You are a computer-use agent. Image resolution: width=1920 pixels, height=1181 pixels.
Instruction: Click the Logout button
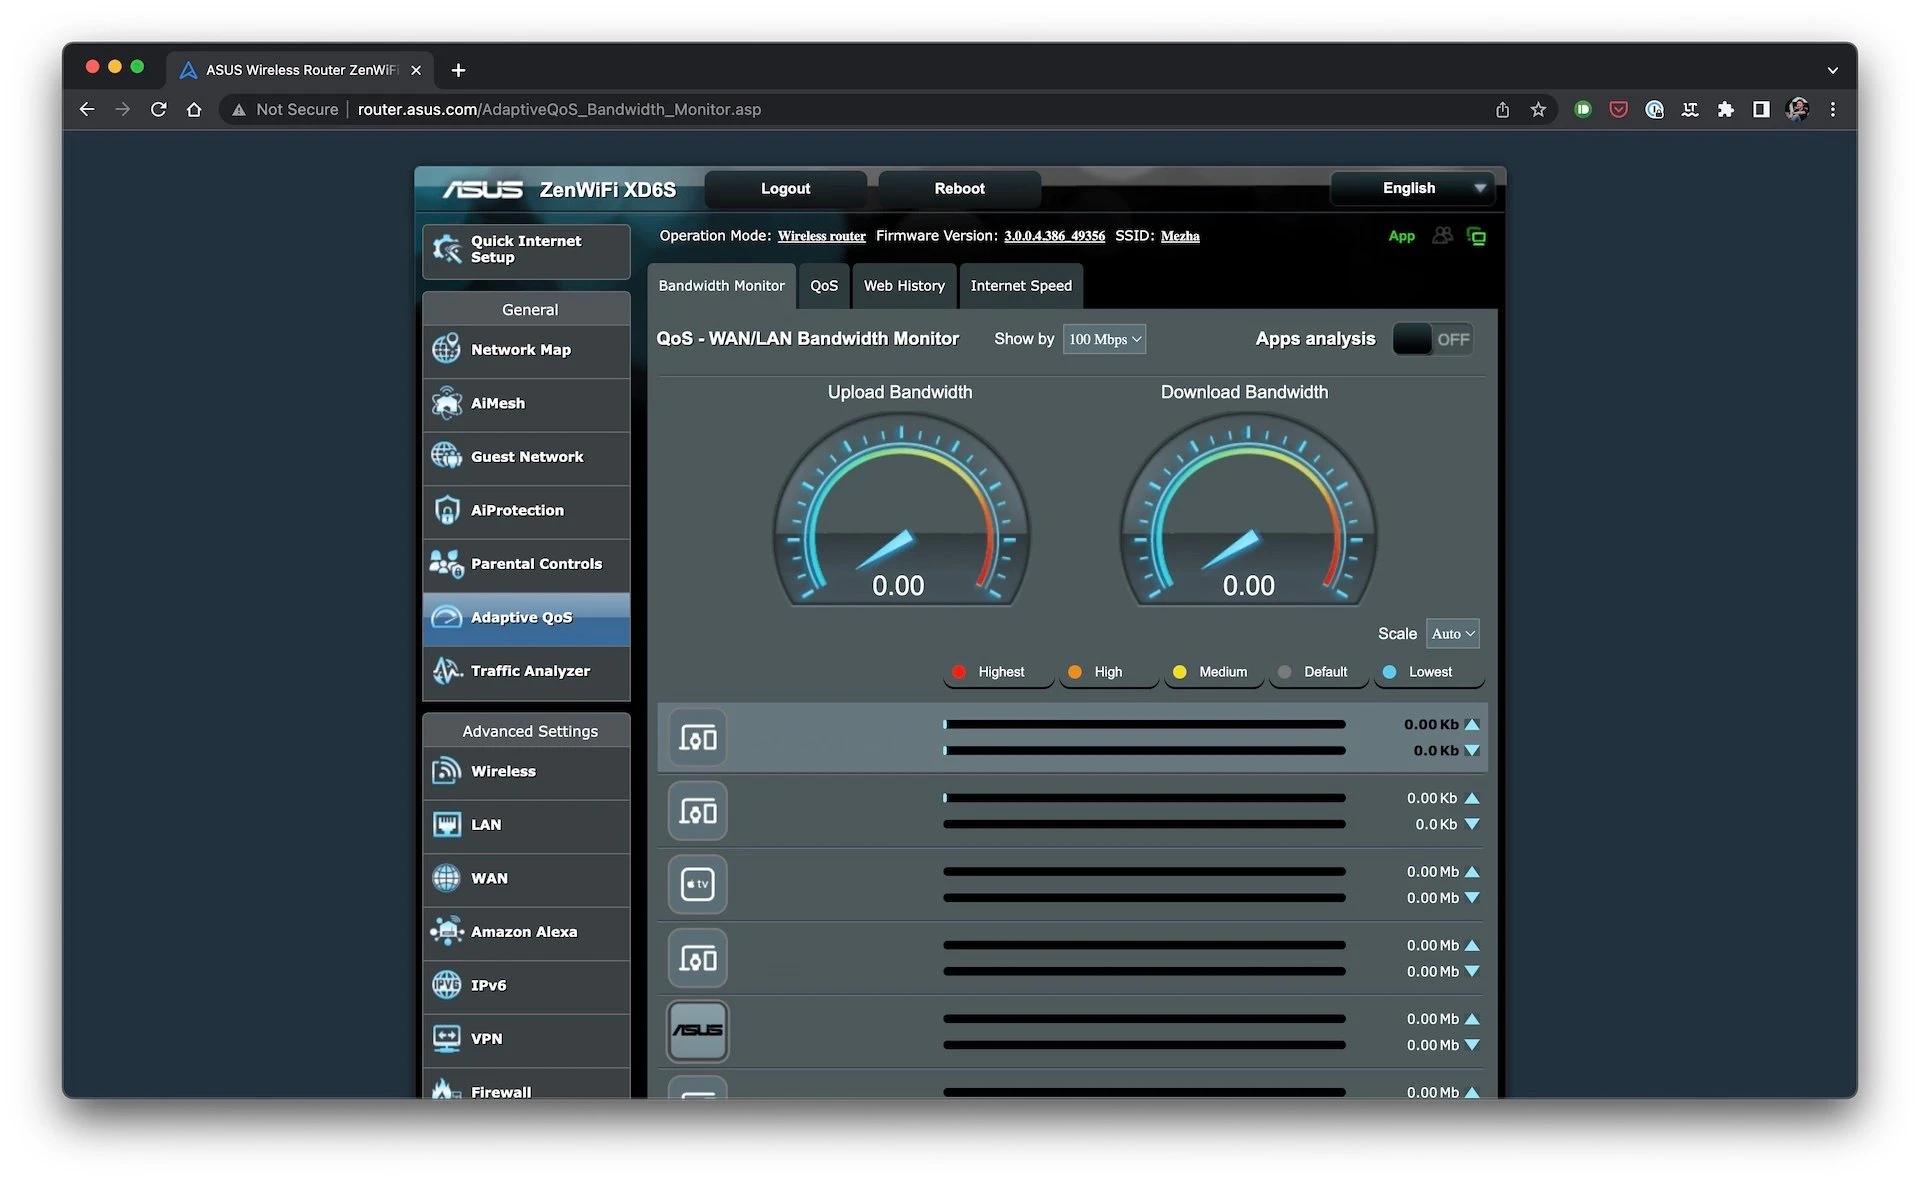click(x=785, y=188)
